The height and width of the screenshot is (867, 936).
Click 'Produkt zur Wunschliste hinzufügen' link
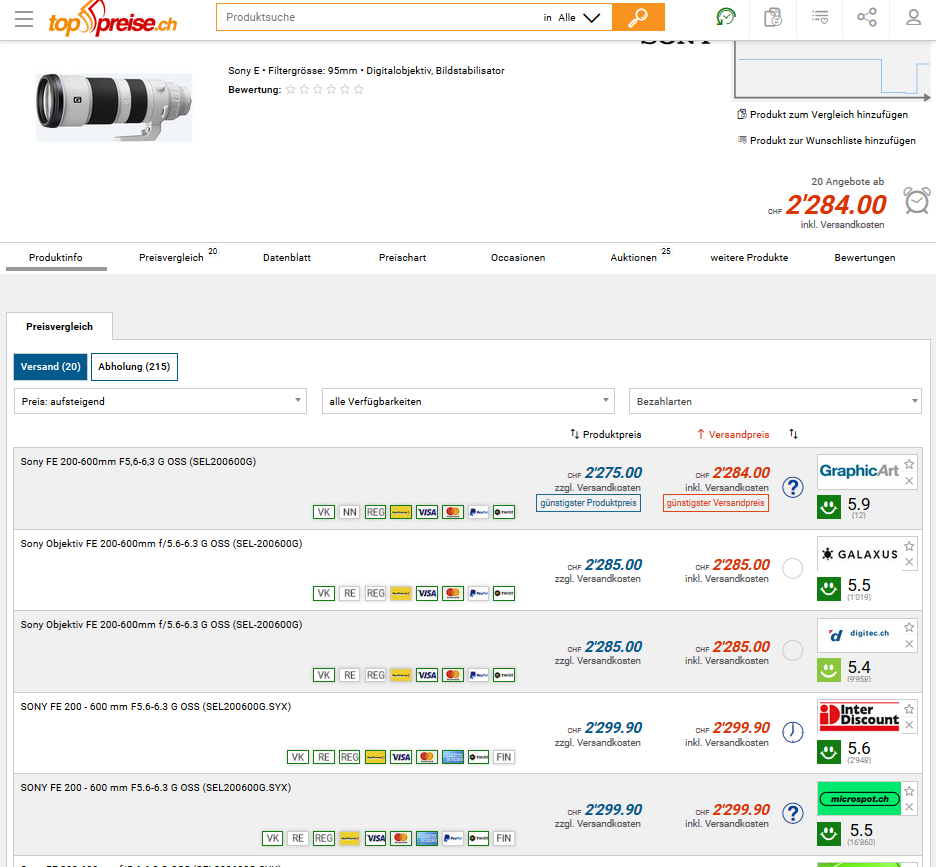click(x=832, y=141)
